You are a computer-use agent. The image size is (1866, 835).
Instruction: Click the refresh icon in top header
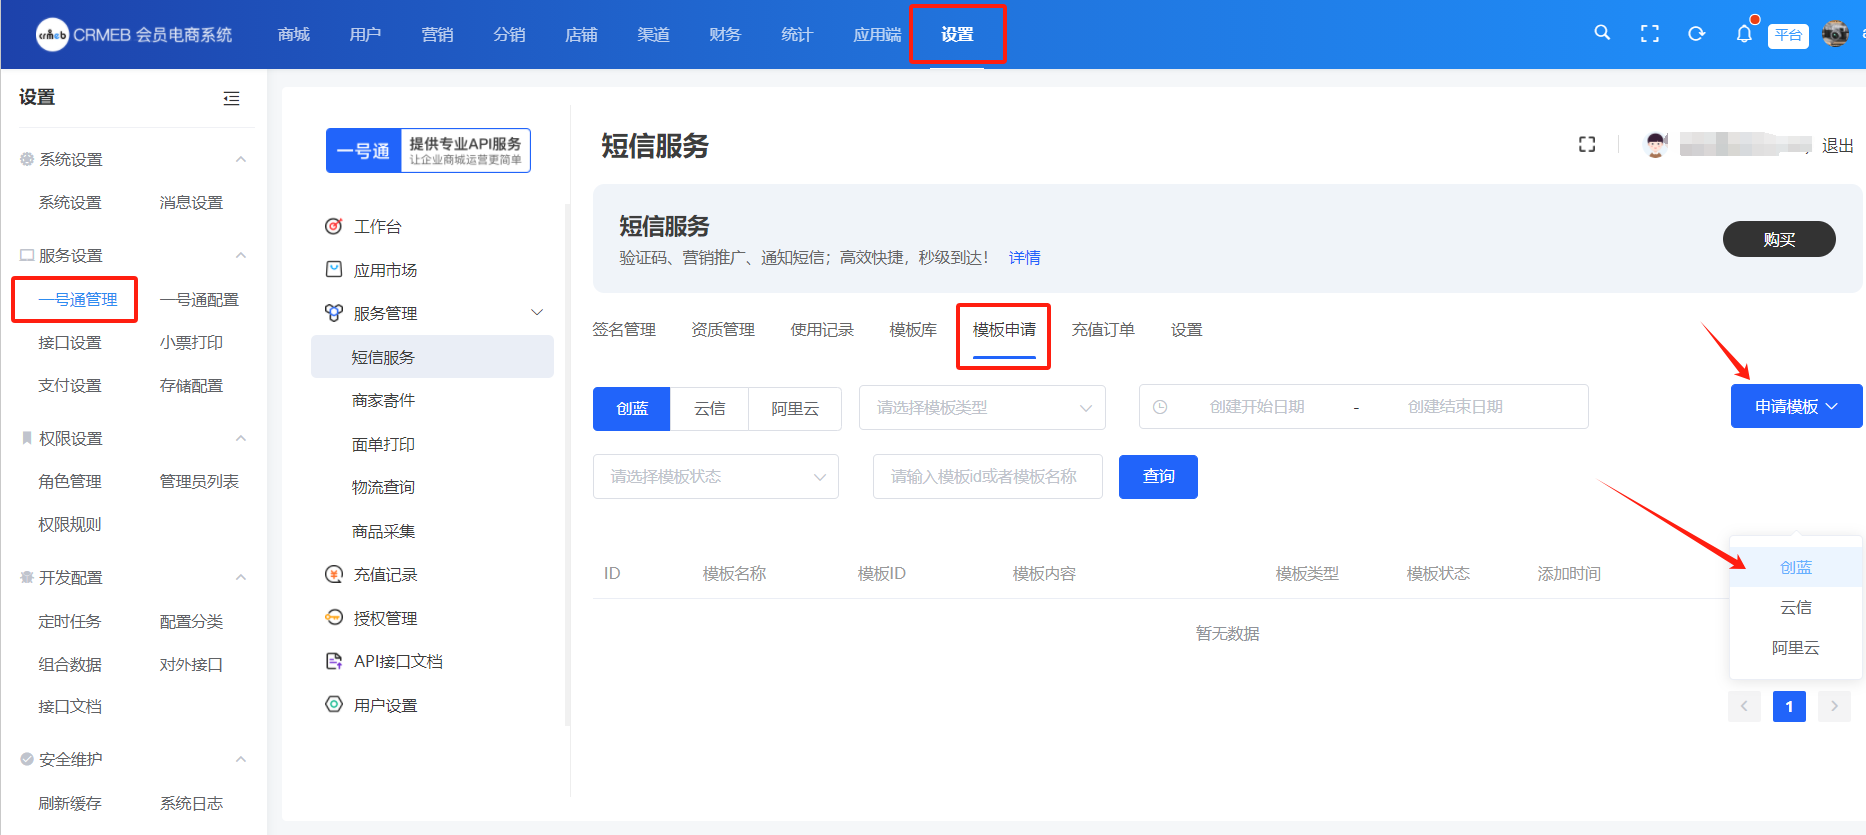pos(1697,34)
